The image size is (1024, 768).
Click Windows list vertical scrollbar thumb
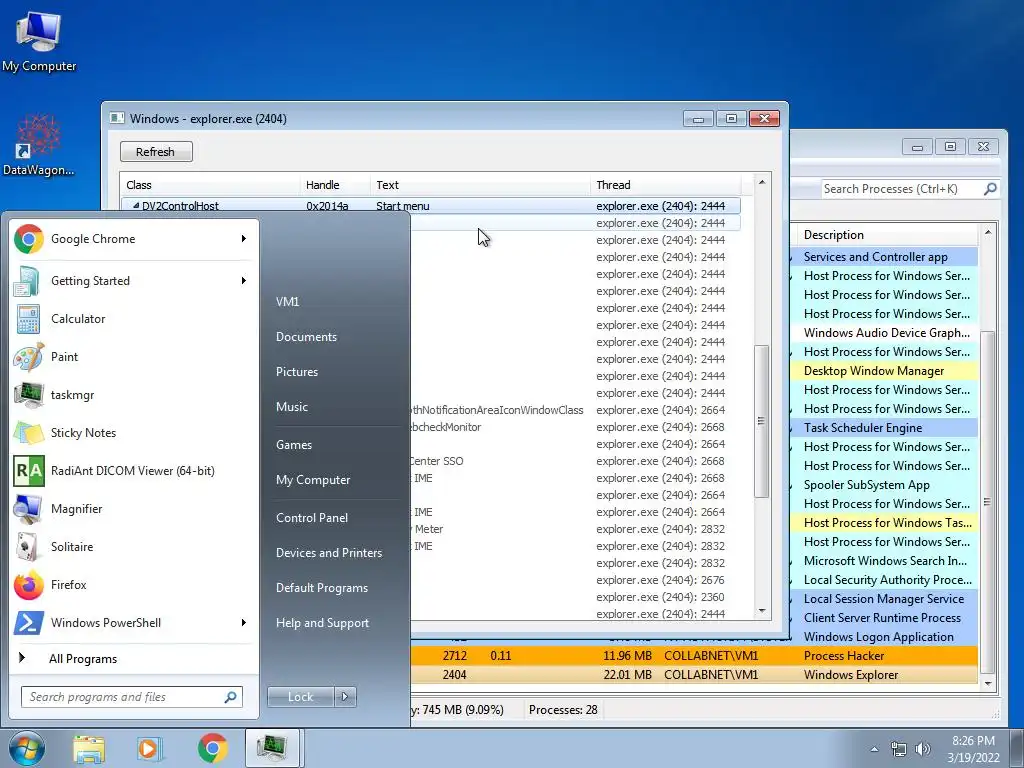[761, 421]
